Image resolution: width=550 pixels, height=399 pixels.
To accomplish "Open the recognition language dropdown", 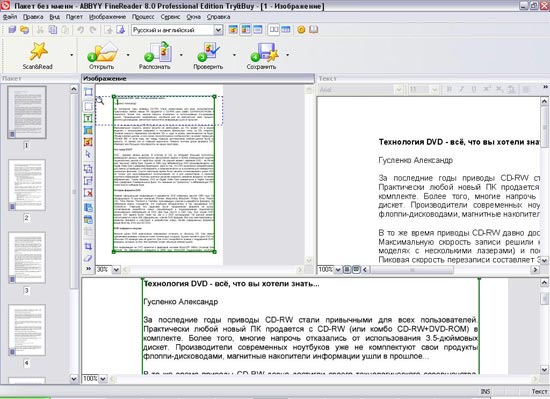I will click(x=218, y=30).
